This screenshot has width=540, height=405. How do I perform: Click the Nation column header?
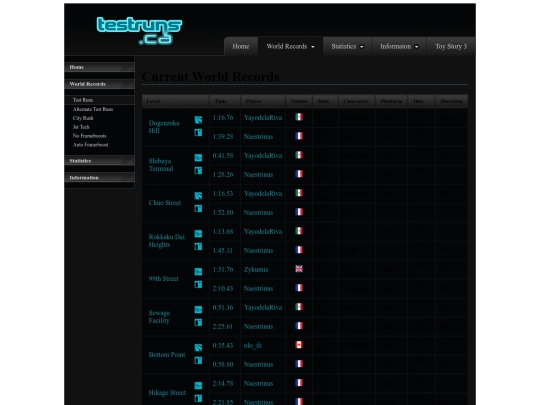coord(299,101)
